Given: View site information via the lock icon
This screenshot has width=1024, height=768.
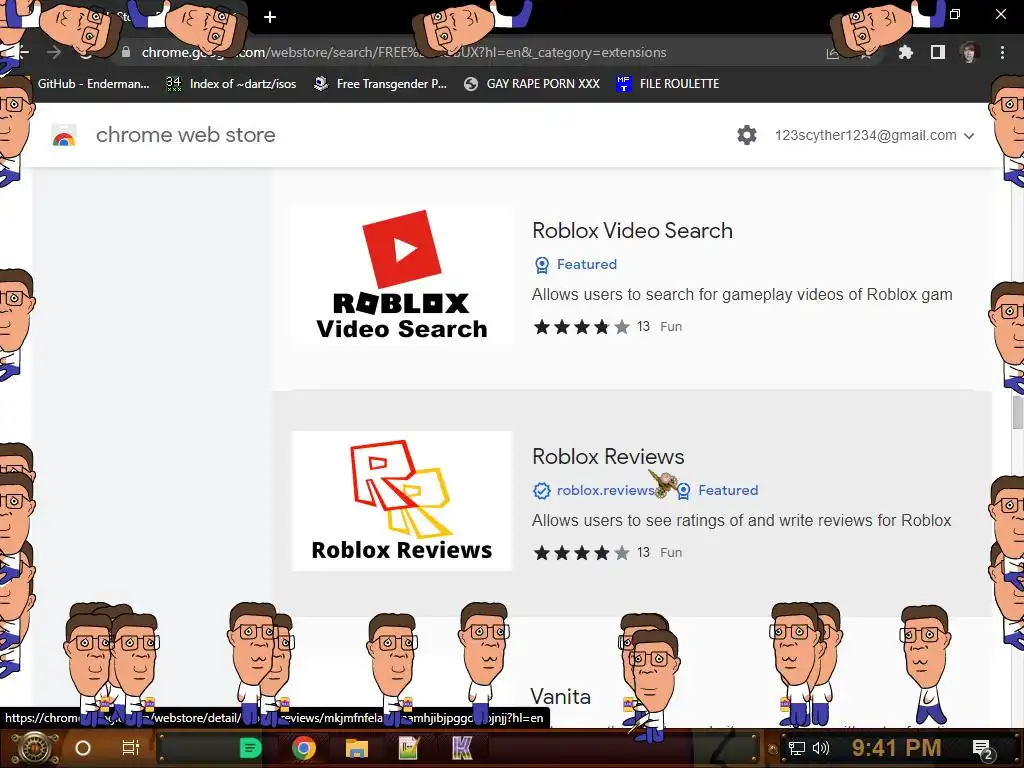Looking at the screenshot, I should pyautogui.click(x=126, y=52).
